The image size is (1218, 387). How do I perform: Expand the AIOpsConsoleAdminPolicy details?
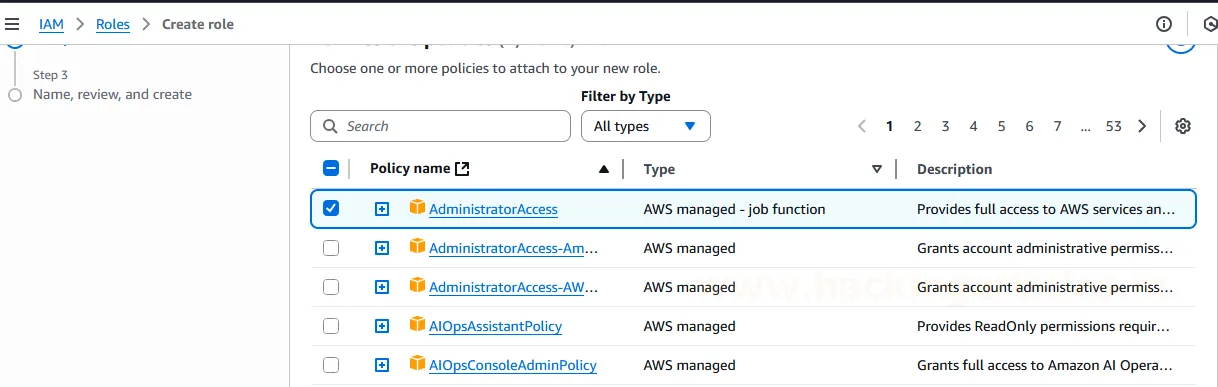(x=381, y=365)
